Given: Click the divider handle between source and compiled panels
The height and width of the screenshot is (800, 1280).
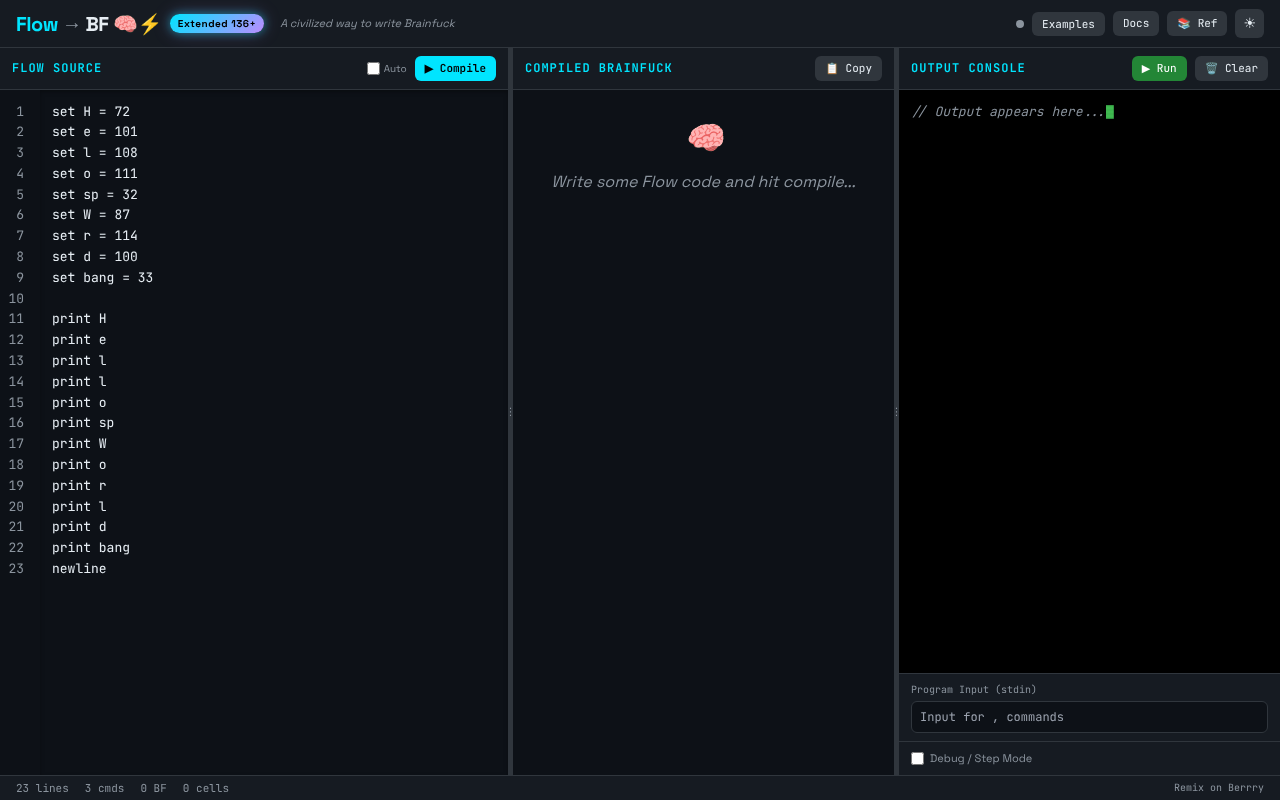Looking at the screenshot, I should (x=510, y=411).
